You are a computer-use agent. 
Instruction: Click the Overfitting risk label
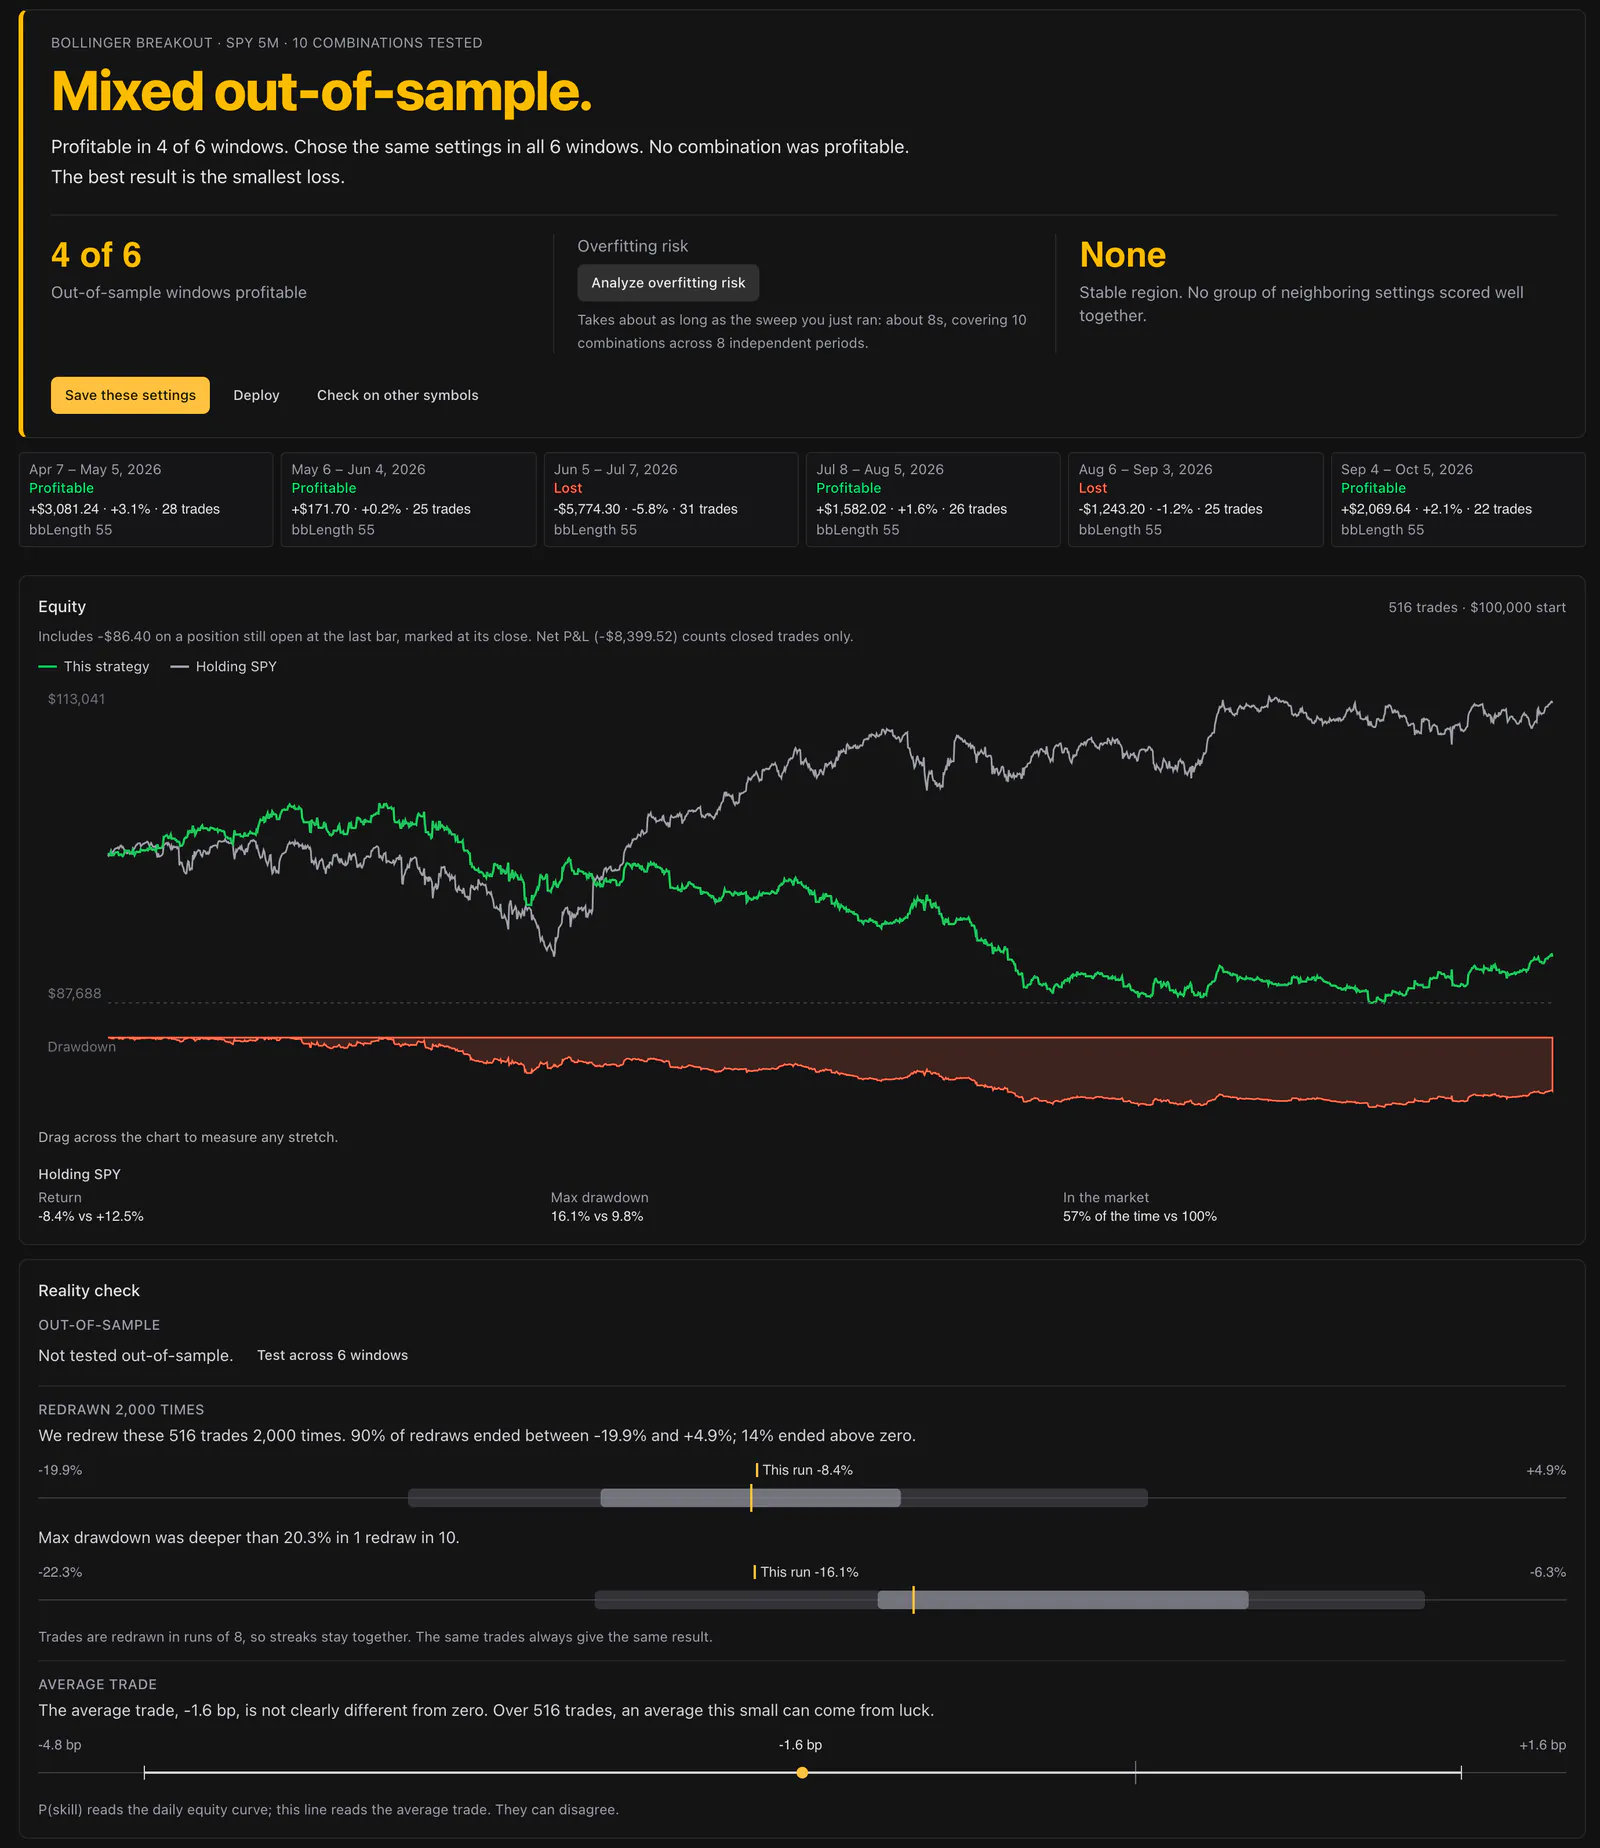click(x=632, y=246)
